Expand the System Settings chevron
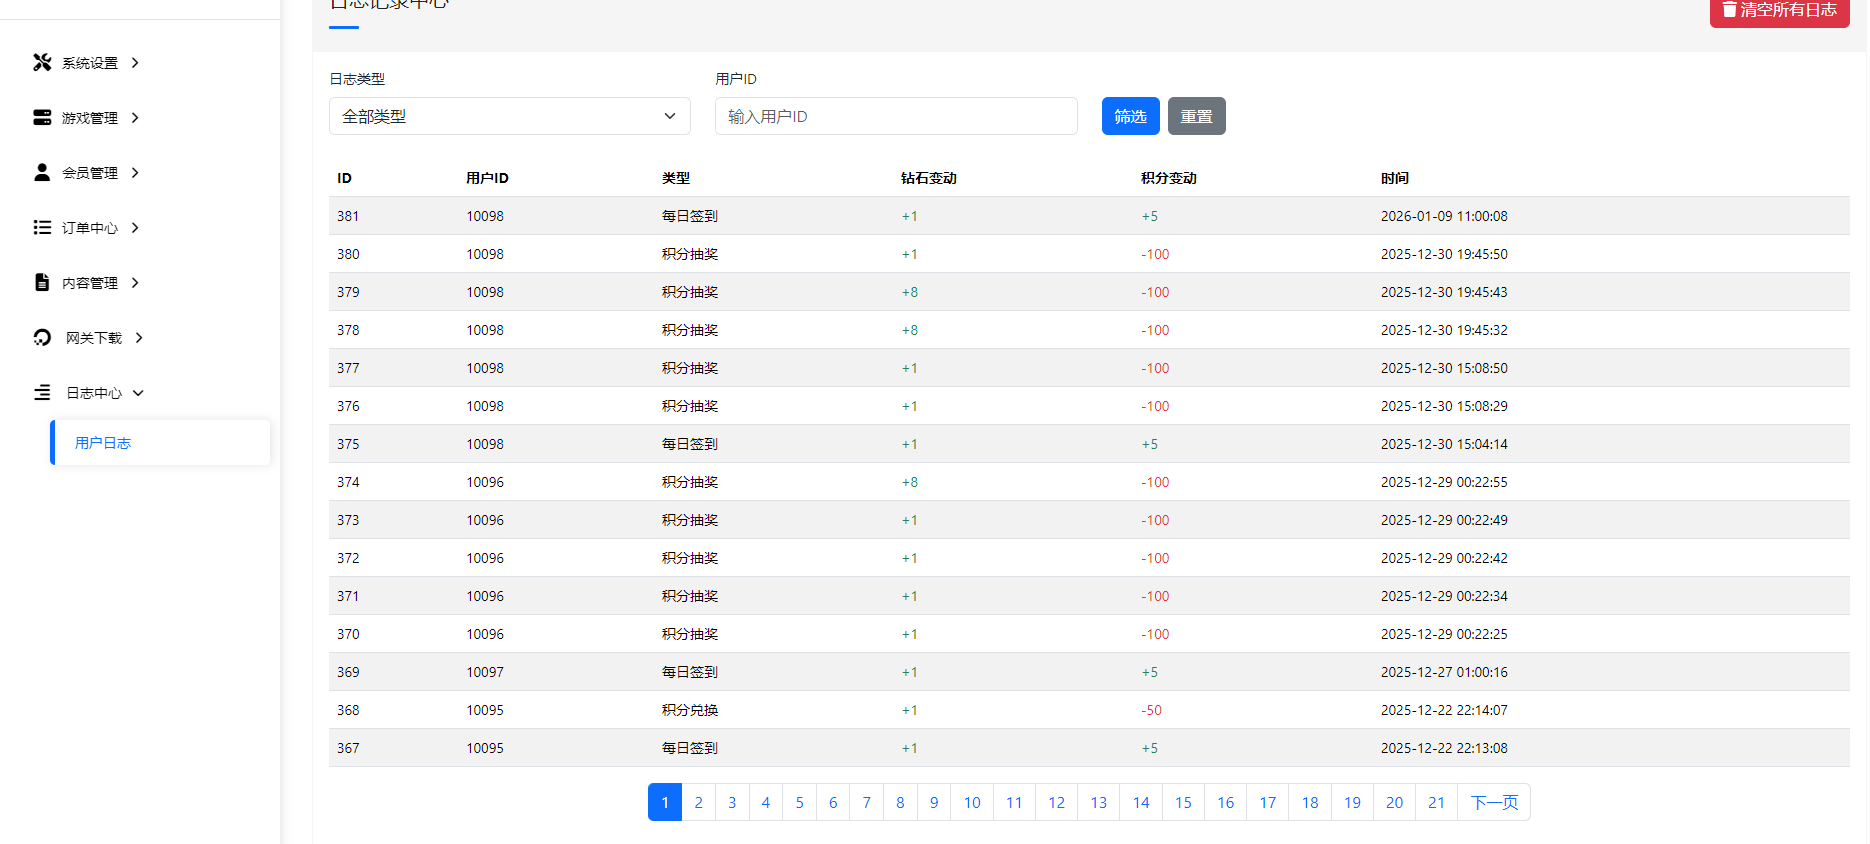This screenshot has height=844, width=1870. click(x=135, y=63)
